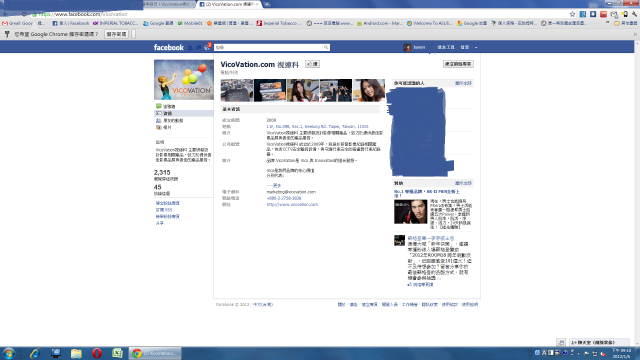Open the Chrome wrench settings menu
Image resolution: width=640 pixels, height=360 pixels.
635,14
